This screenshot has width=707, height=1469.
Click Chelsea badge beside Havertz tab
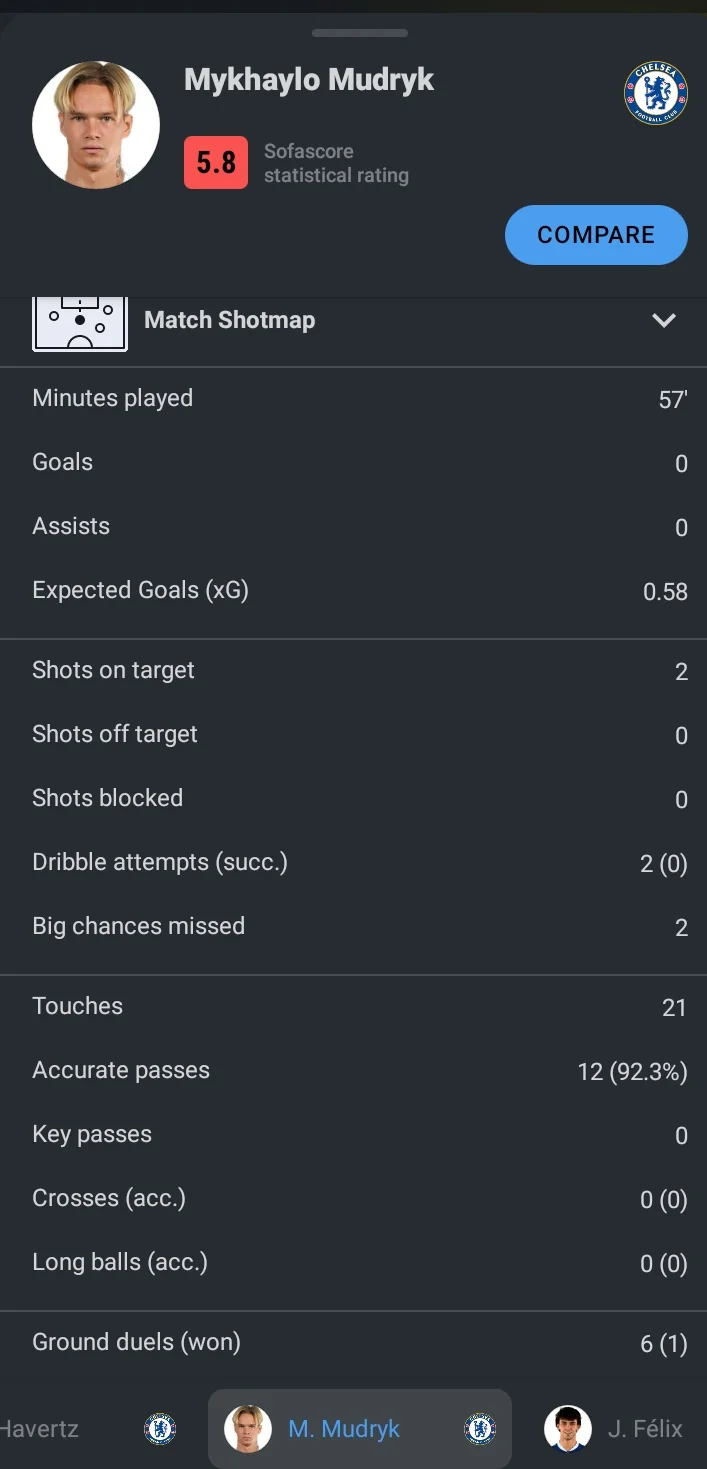coord(160,1429)
